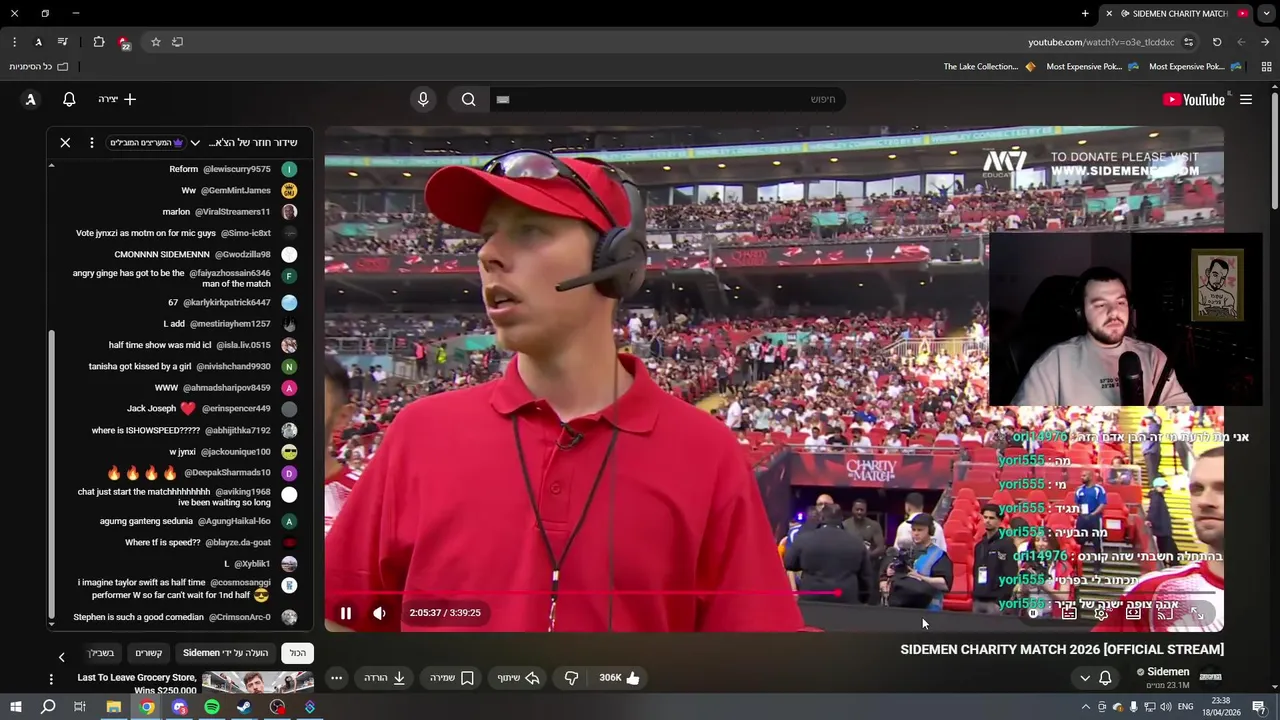
Task: Click the search magnifier button
Action: click(468, 99)
